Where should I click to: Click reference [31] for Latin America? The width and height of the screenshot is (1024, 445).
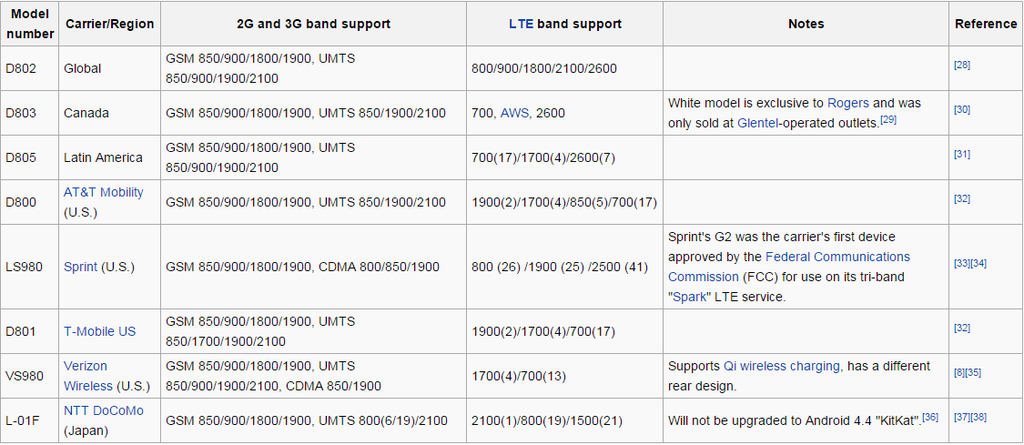point(962,154)
